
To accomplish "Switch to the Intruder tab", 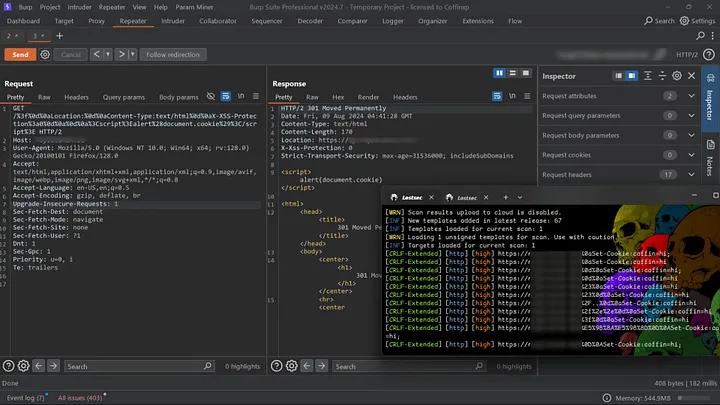I will (173, 21).
